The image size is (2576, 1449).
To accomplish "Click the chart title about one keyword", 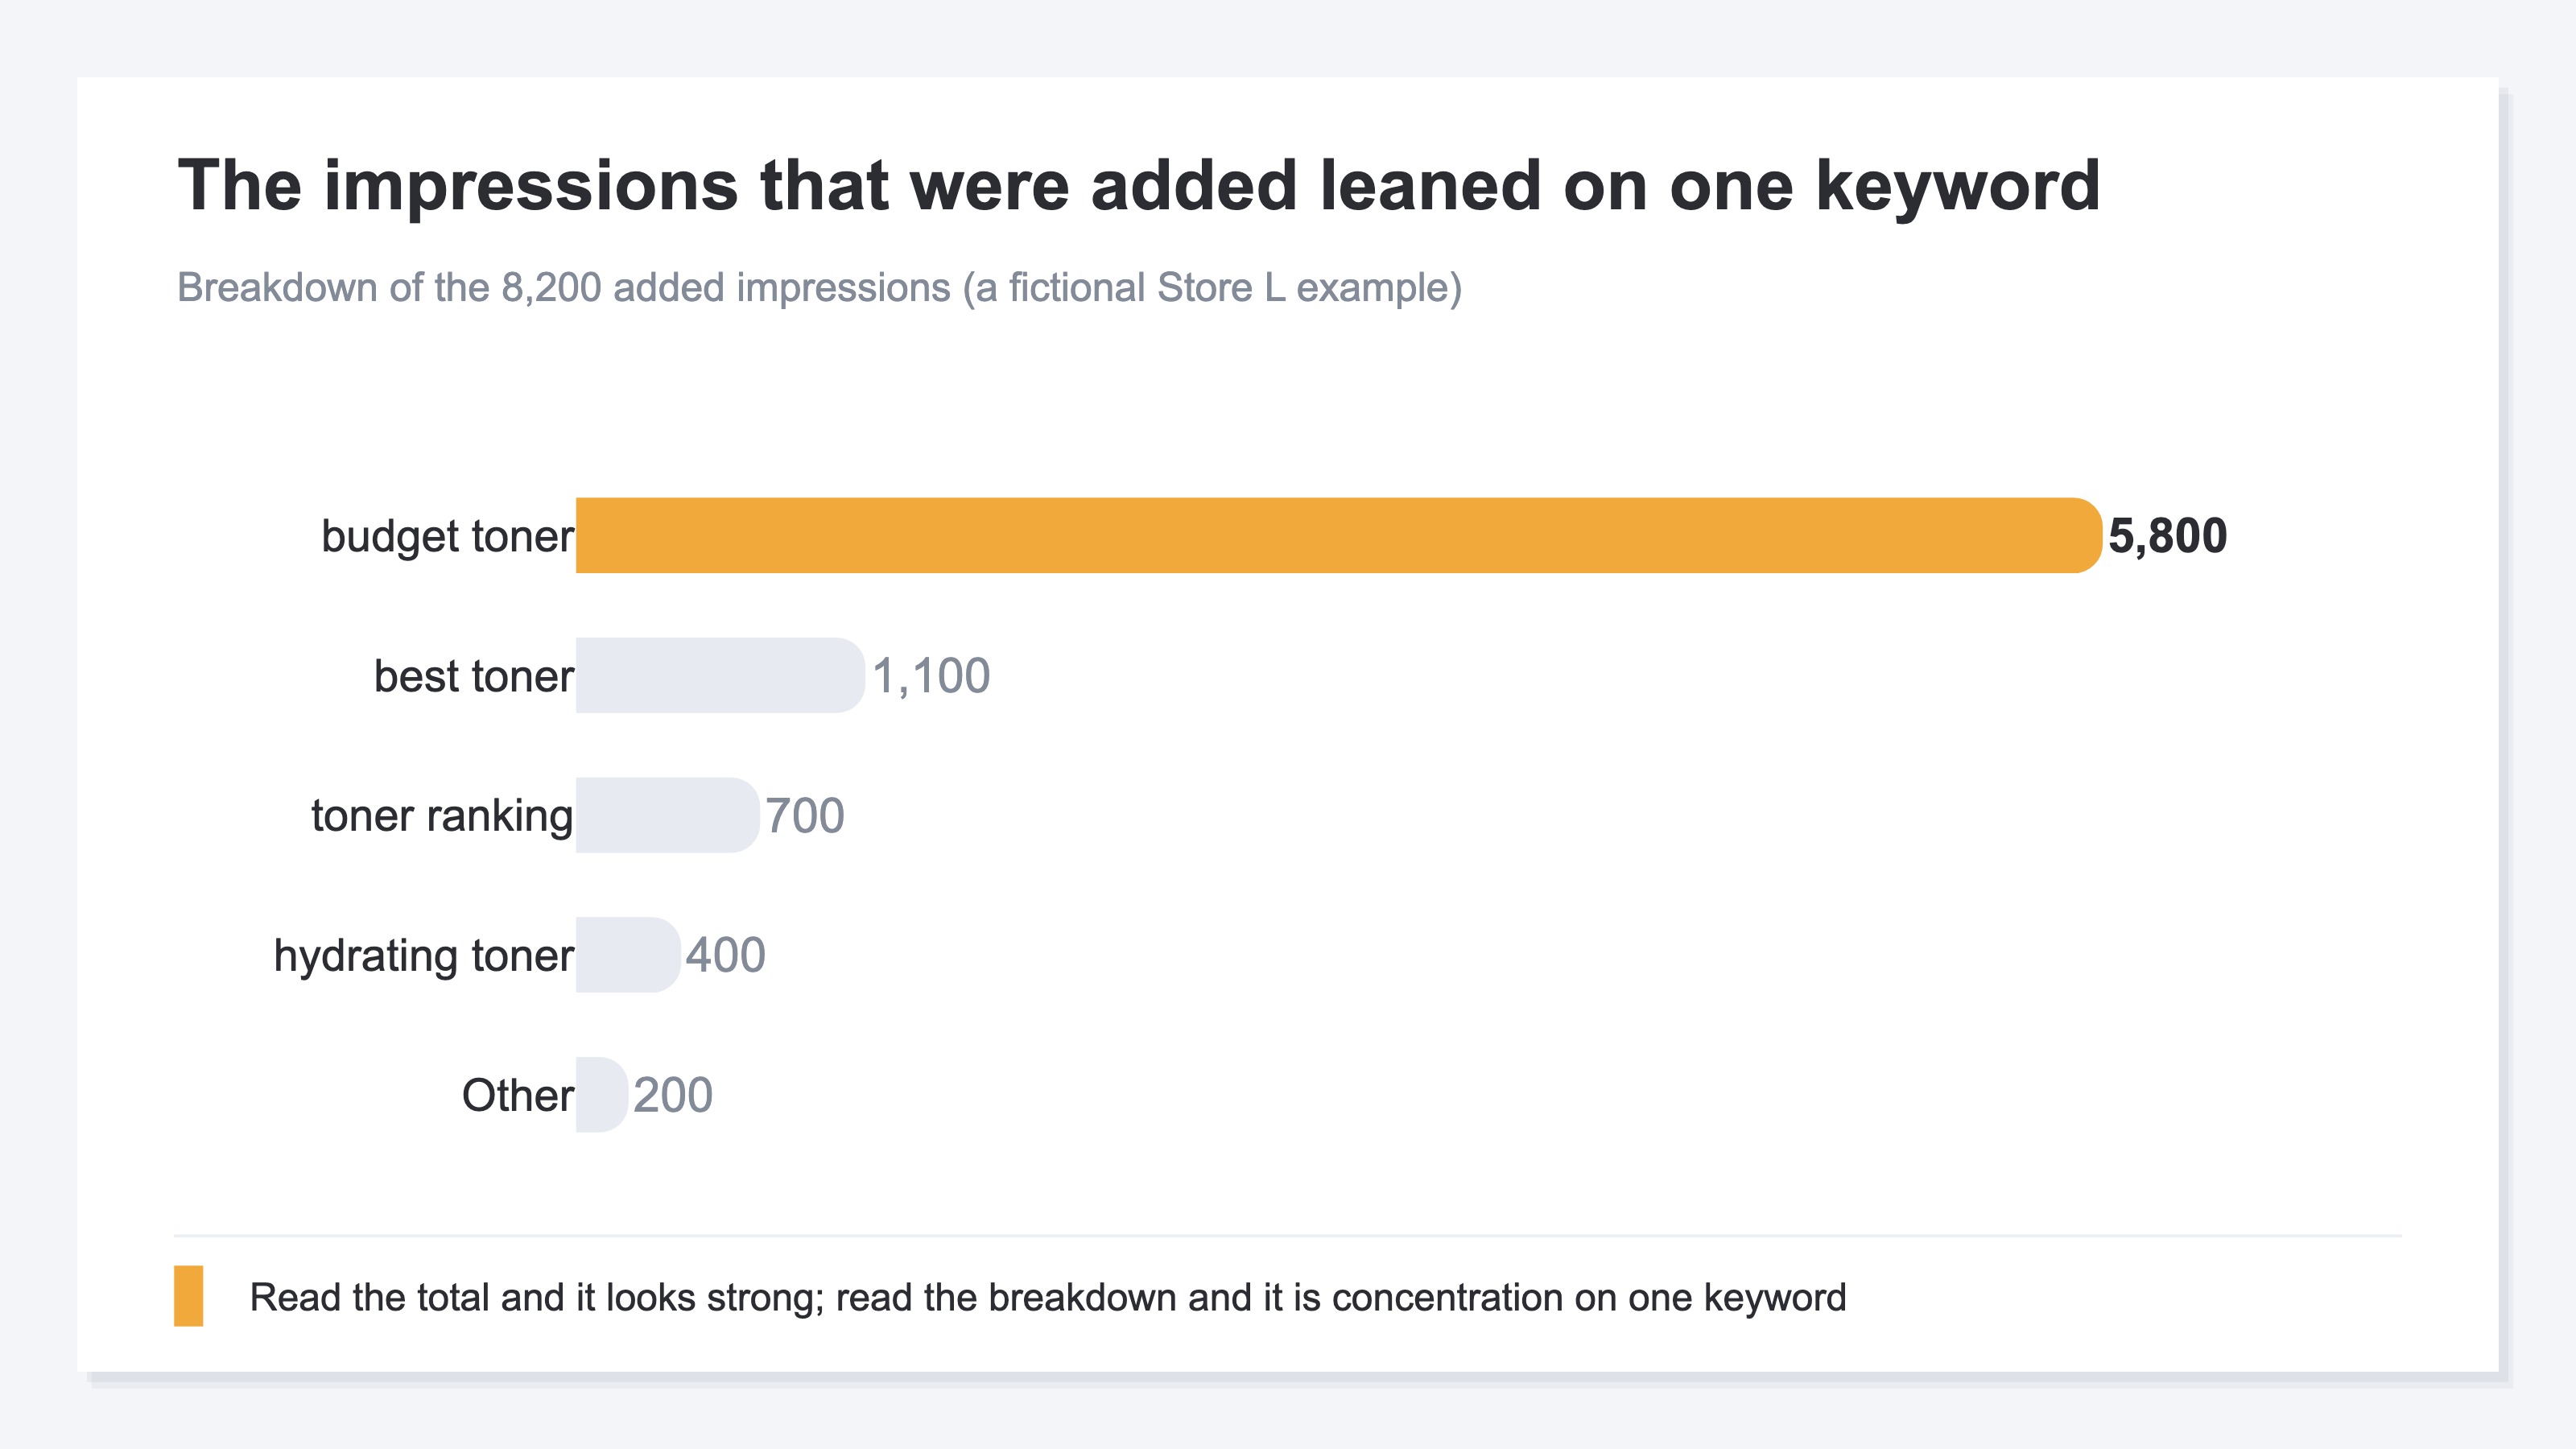I will [x=1139, y=186].
